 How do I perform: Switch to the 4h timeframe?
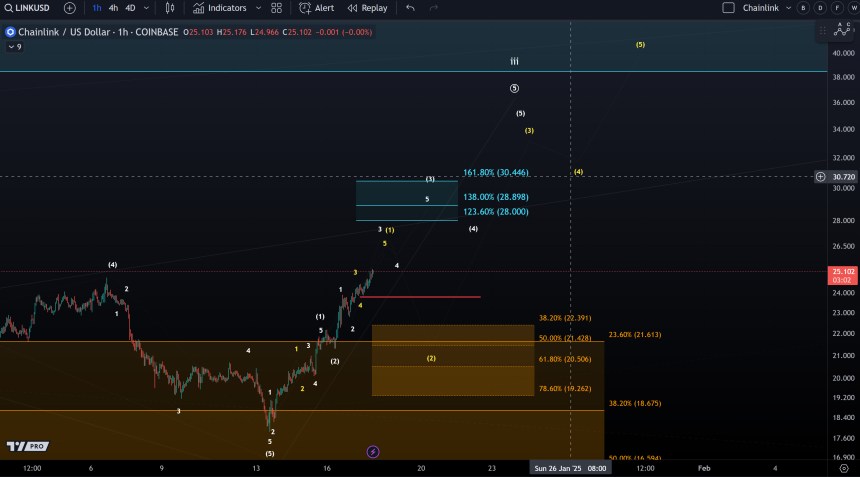click(x=113, y=8)
